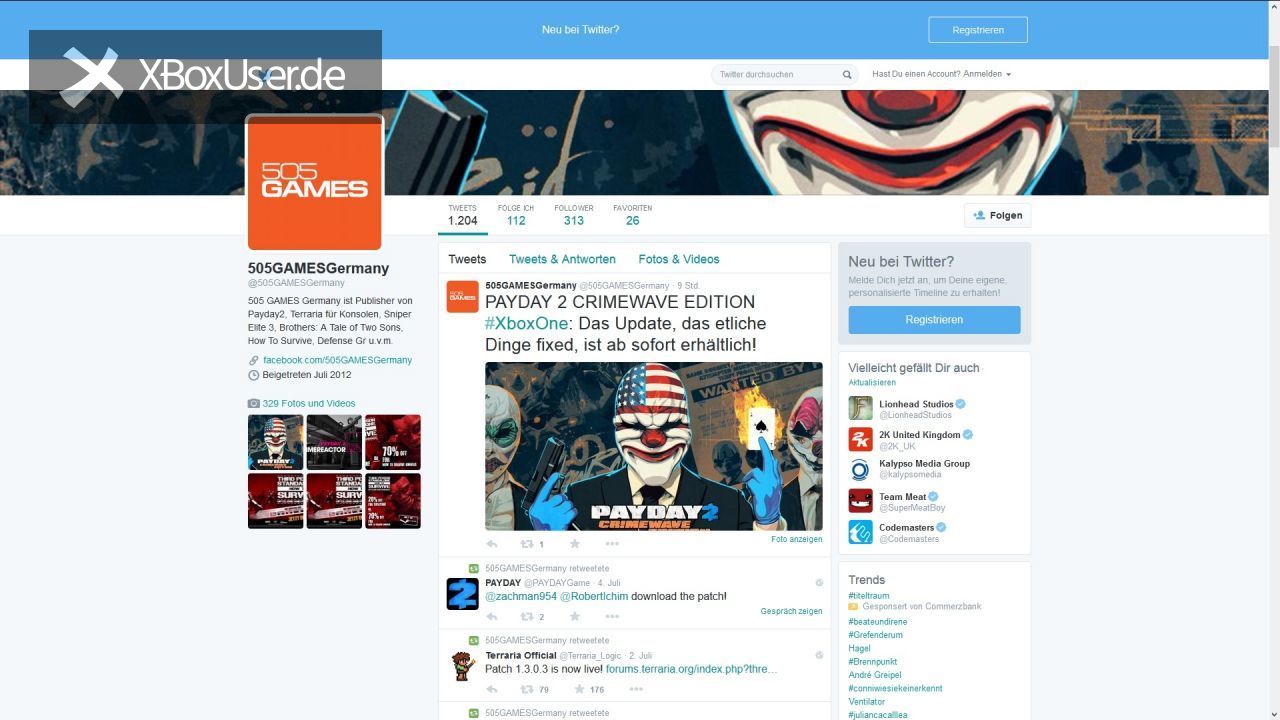Open the Codemasters profile name
The height and width of the screenshot is (720, 1280).
[x=907, y=527]
